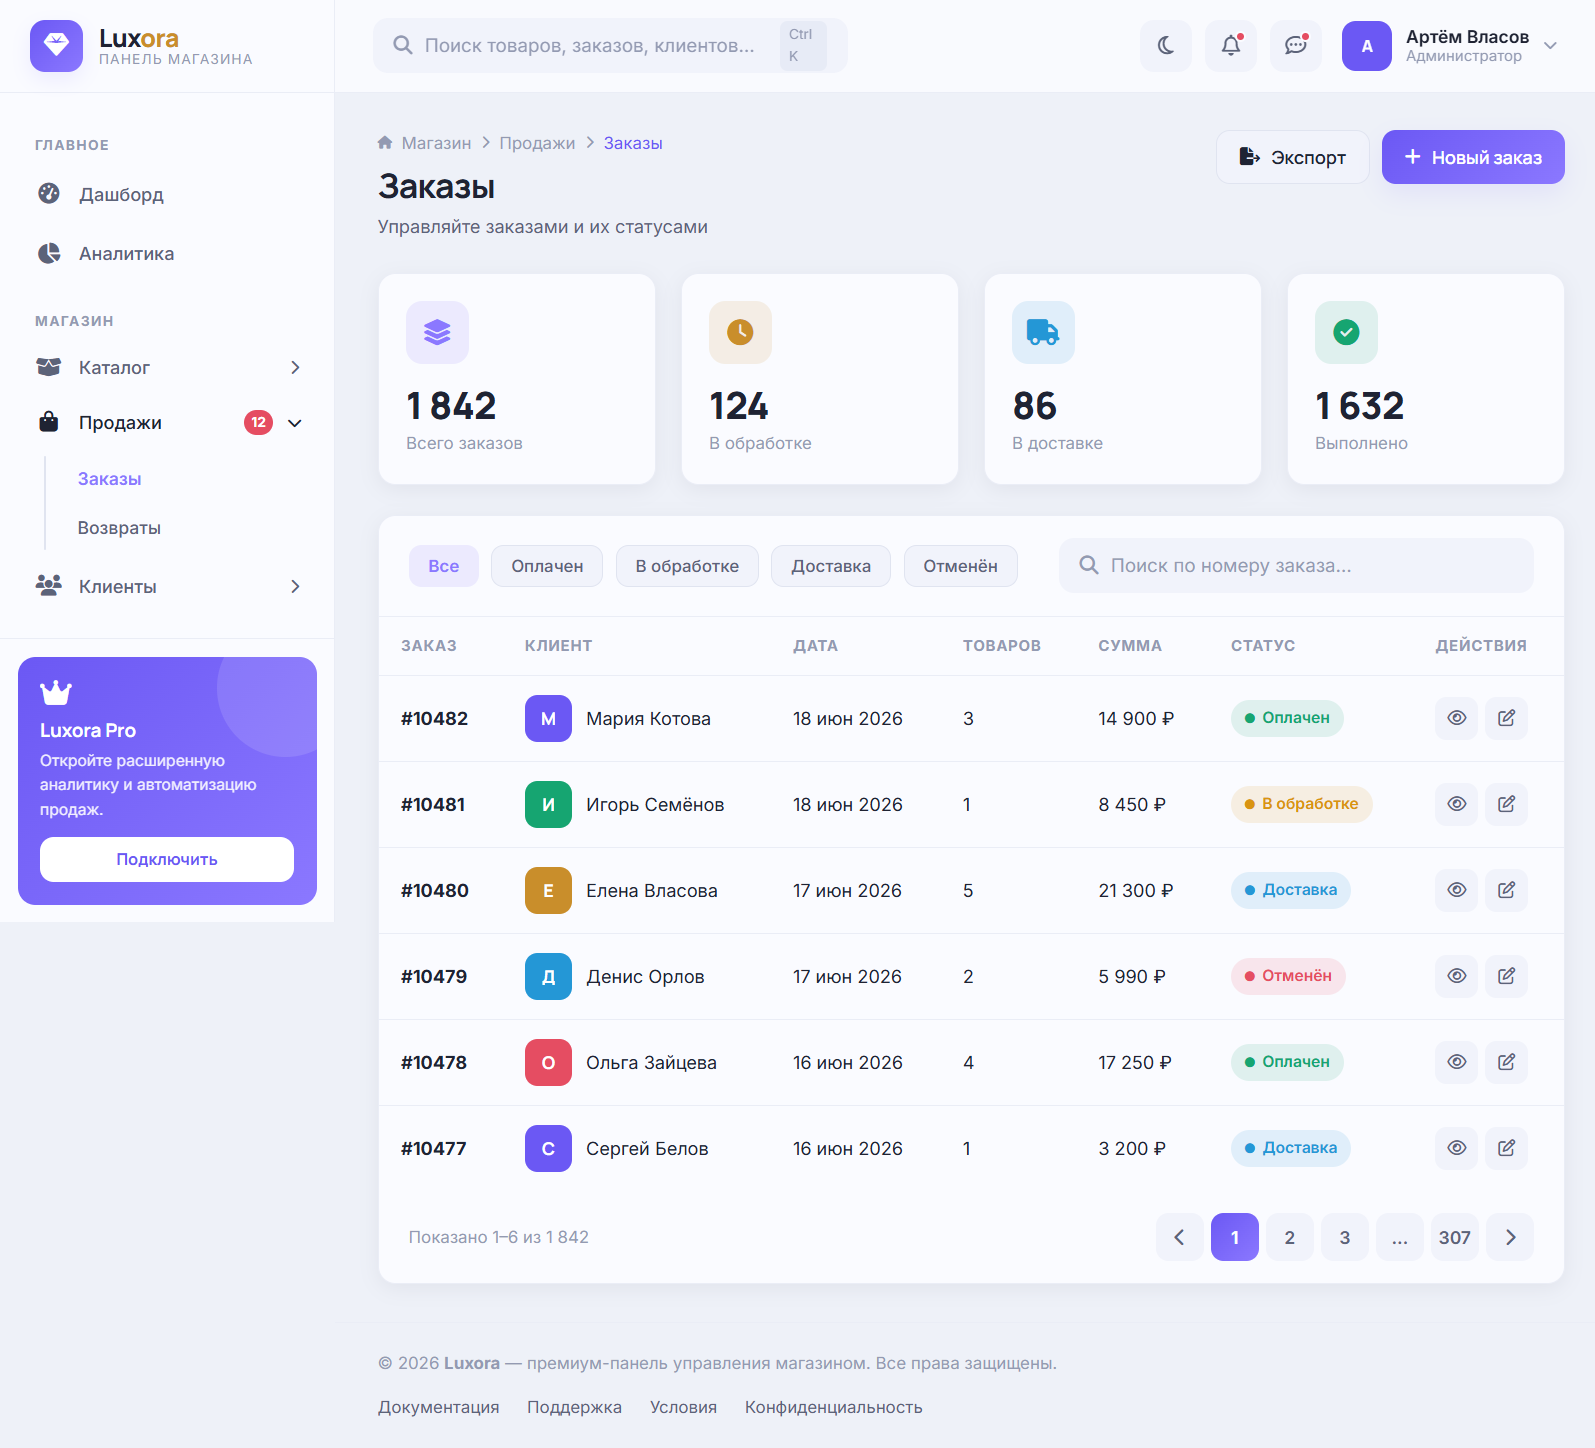Viewport: 1595px width, 1448px height.
Task: Click the Всего заказов layers icon
Action: pyautogui.click(x=437, y=332)
